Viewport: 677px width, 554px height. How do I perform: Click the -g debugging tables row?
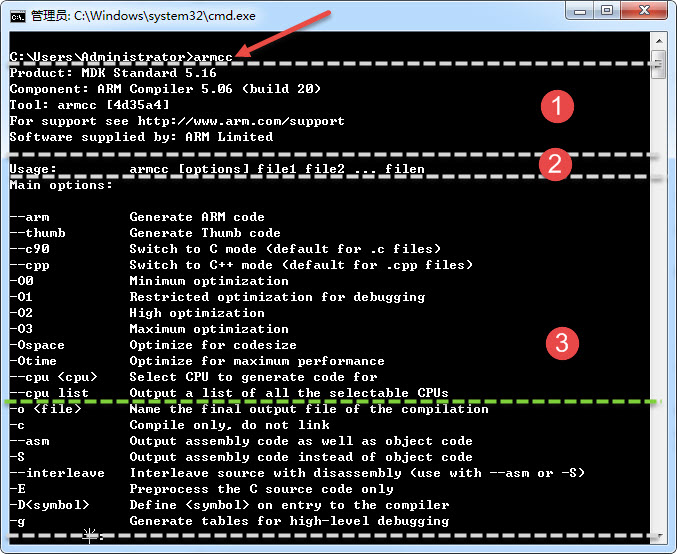[x=229, y=521]
